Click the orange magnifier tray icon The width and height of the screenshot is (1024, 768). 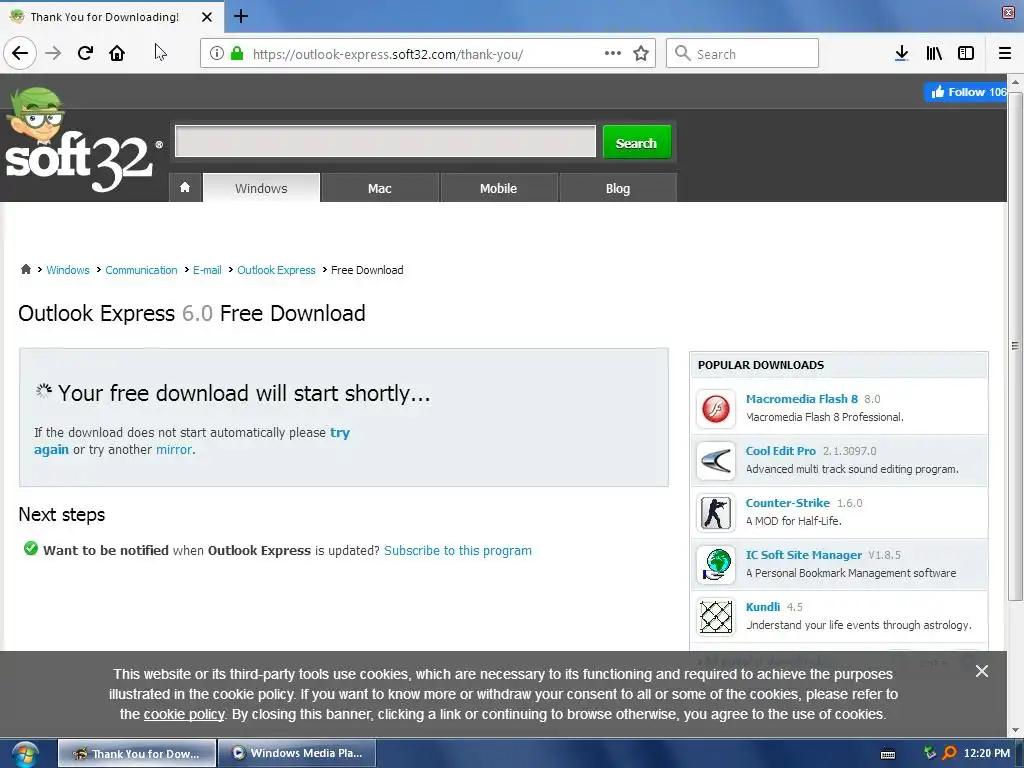pyautogui.click(x=950, y=753)
